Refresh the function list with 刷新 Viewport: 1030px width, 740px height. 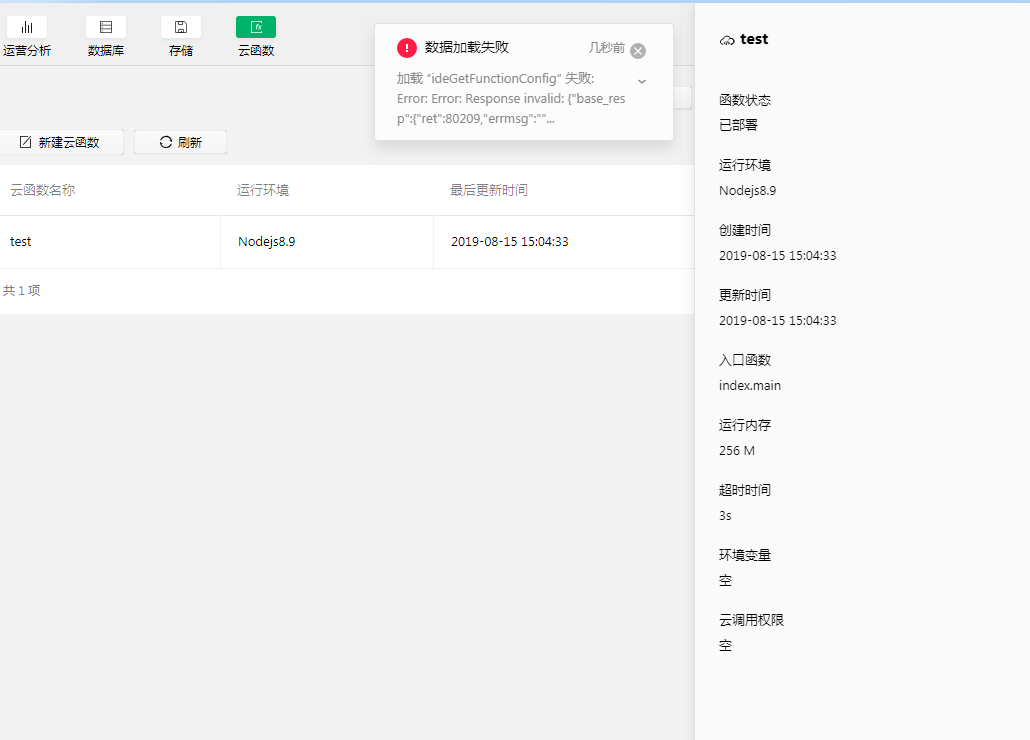click(x=180, y=142)
